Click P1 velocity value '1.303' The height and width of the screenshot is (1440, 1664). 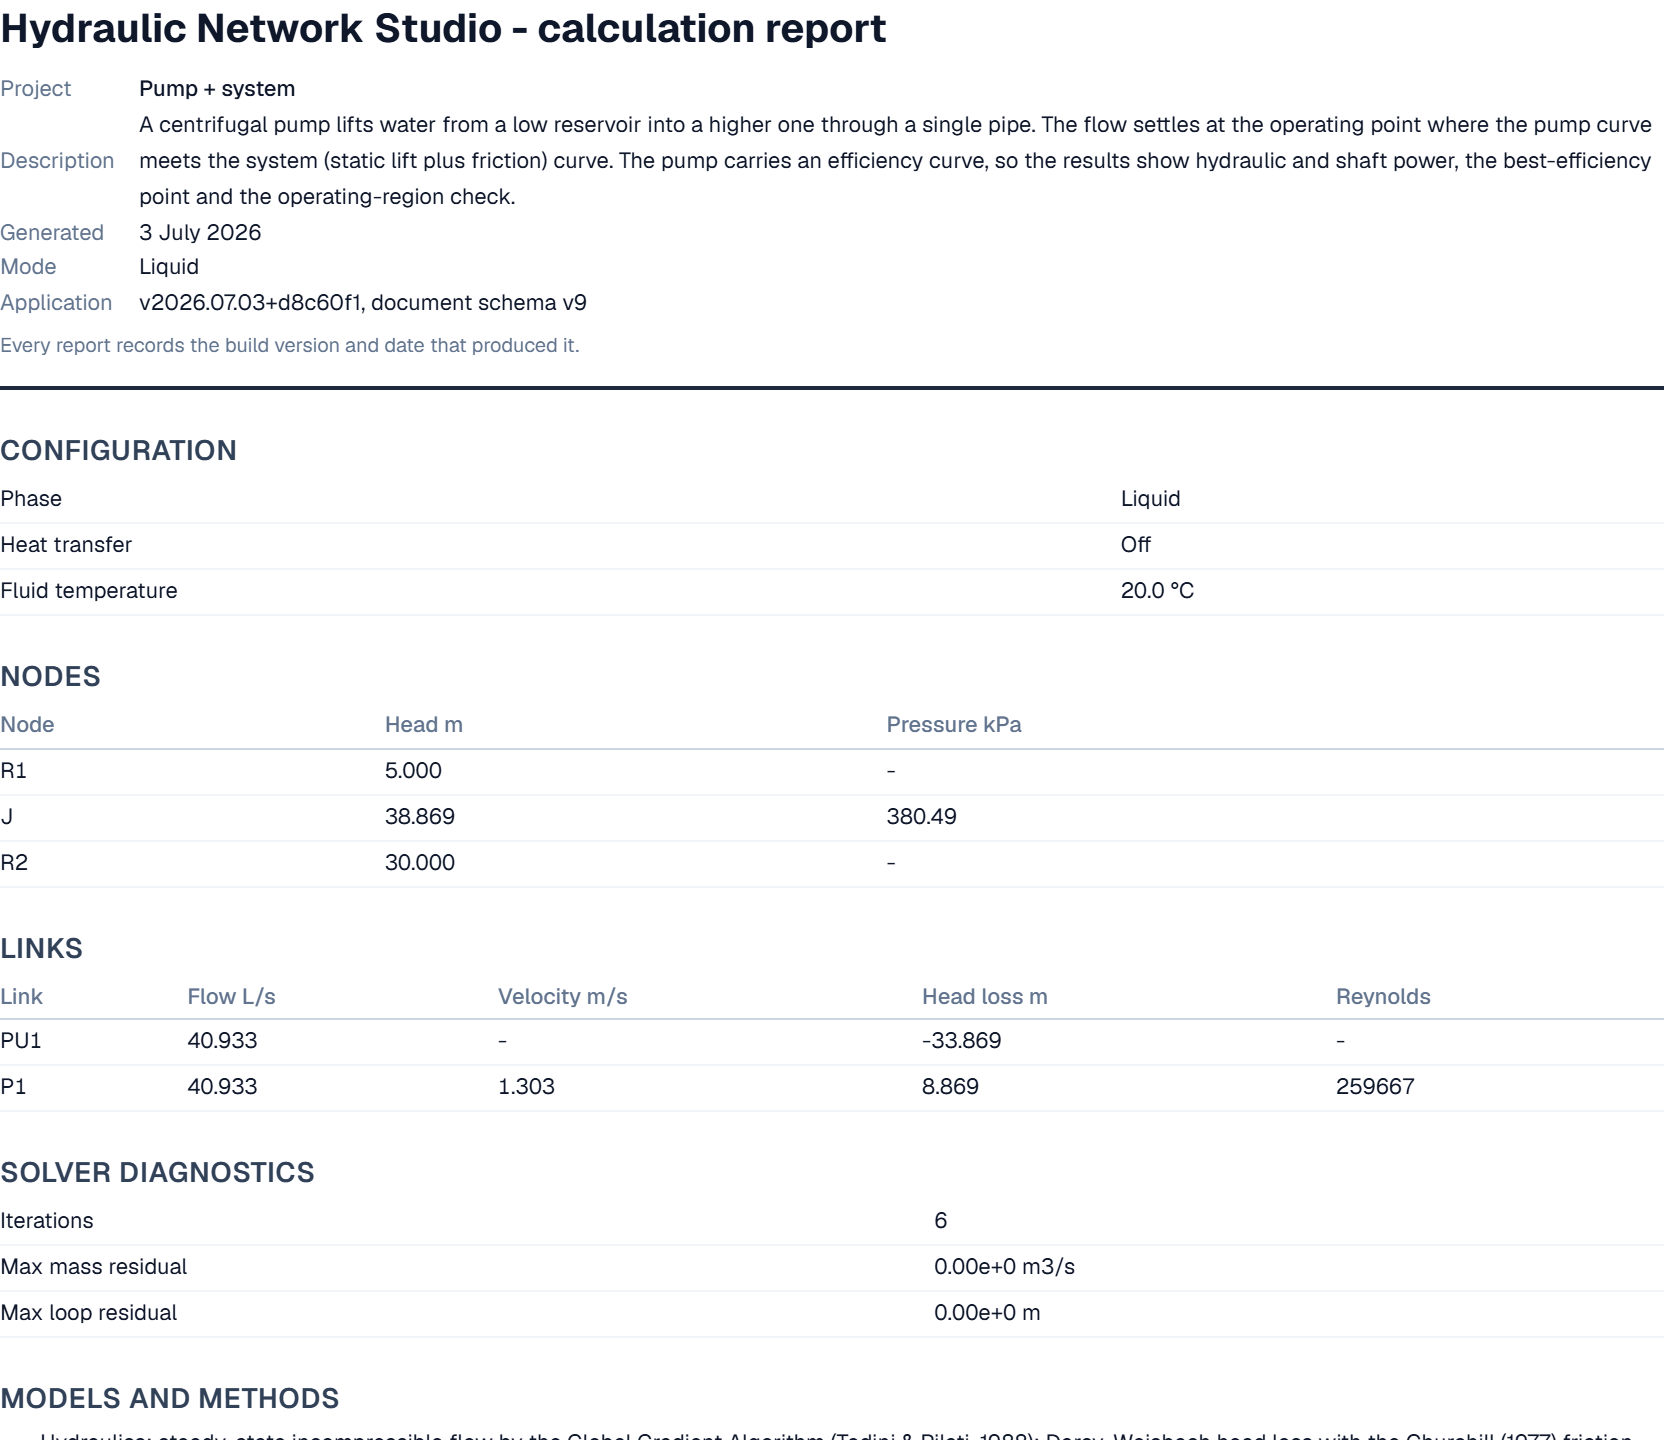point(526,1086)
